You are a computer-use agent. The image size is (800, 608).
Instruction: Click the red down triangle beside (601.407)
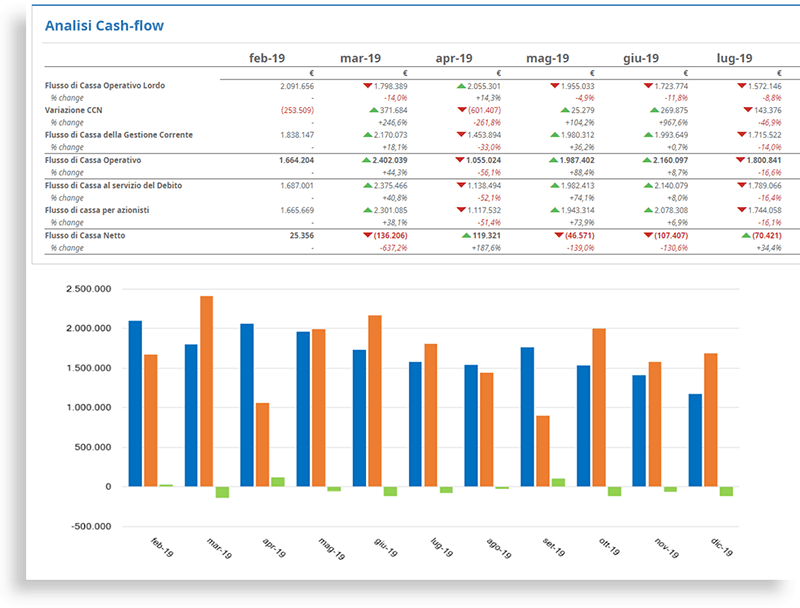pos(462,110)
